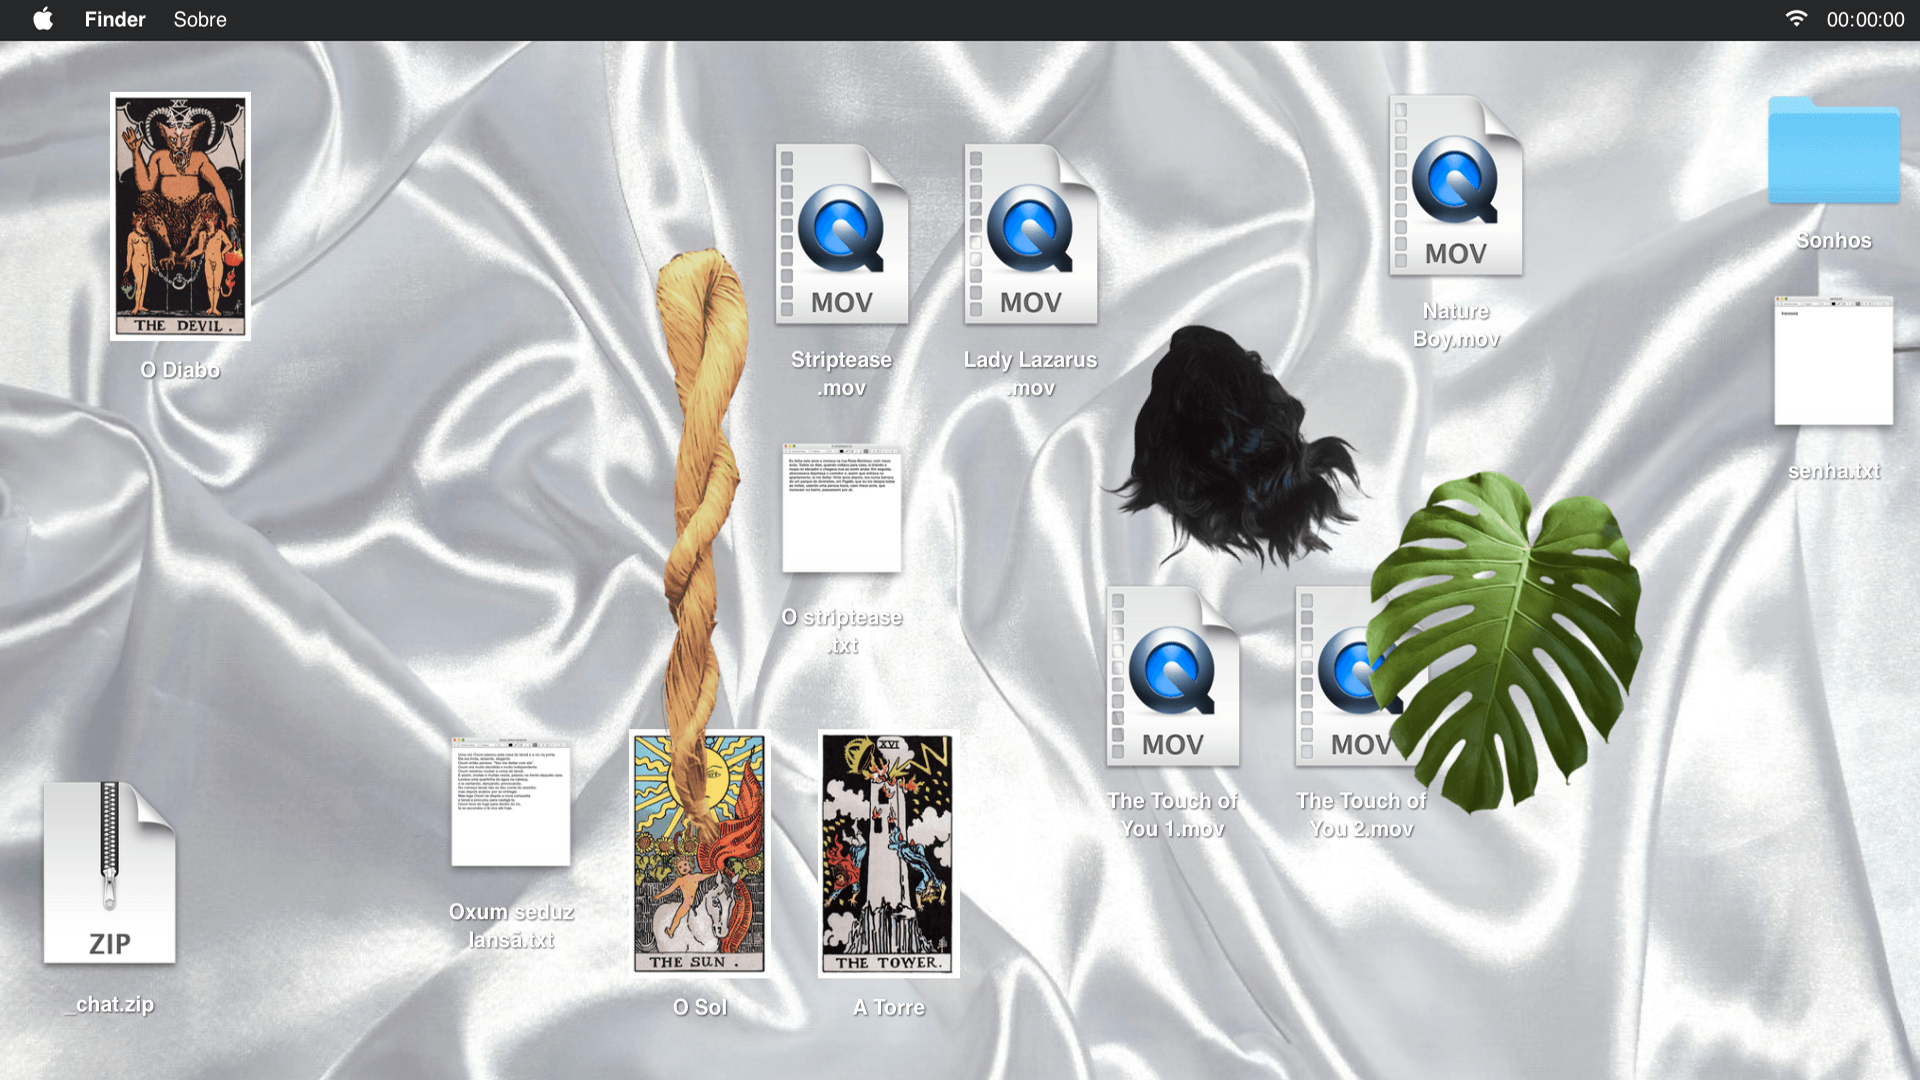The image size is (1920, 1080).
Task: Select the "O Diabo" label
Action: [180, 370]
